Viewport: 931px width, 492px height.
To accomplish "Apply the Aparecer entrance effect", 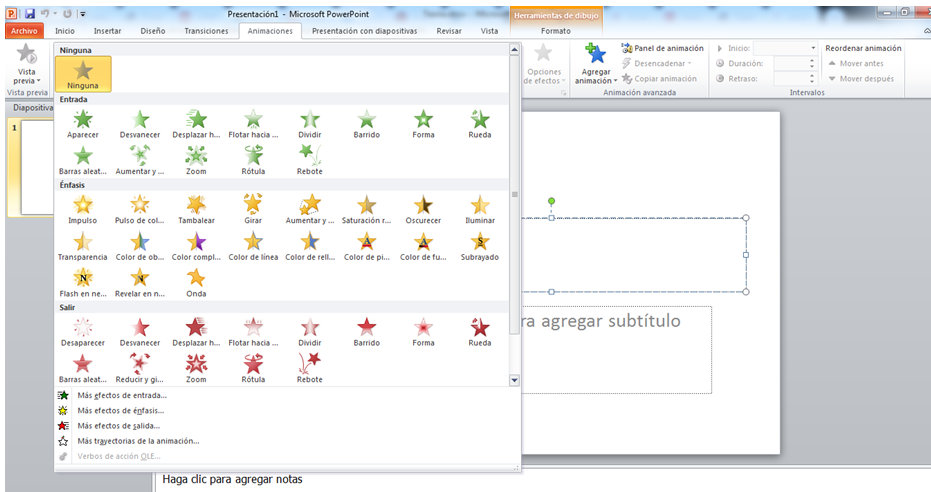I will pyautogui.click(x=83, y=124).
